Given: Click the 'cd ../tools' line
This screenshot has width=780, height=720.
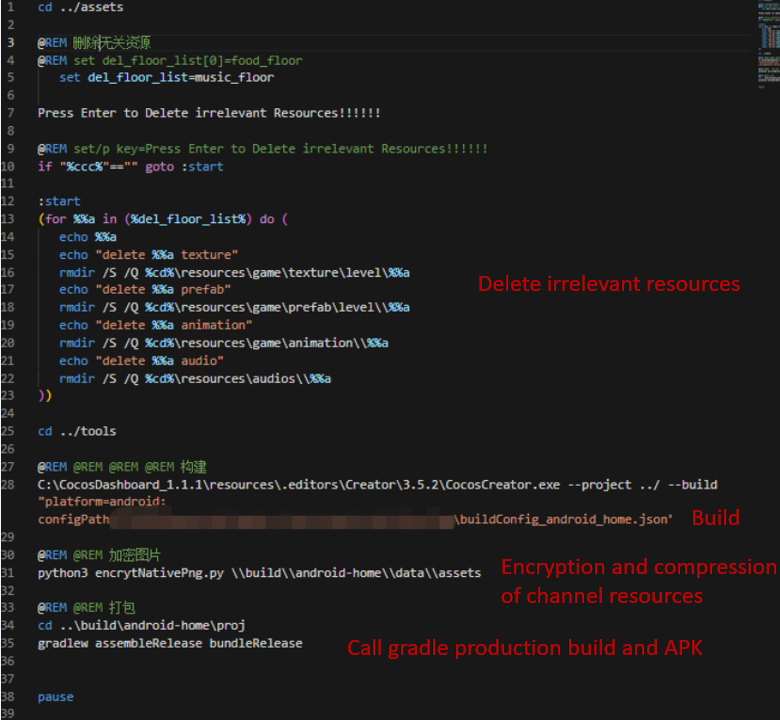Looking at the screenshot, I should [x=76, y=431].
